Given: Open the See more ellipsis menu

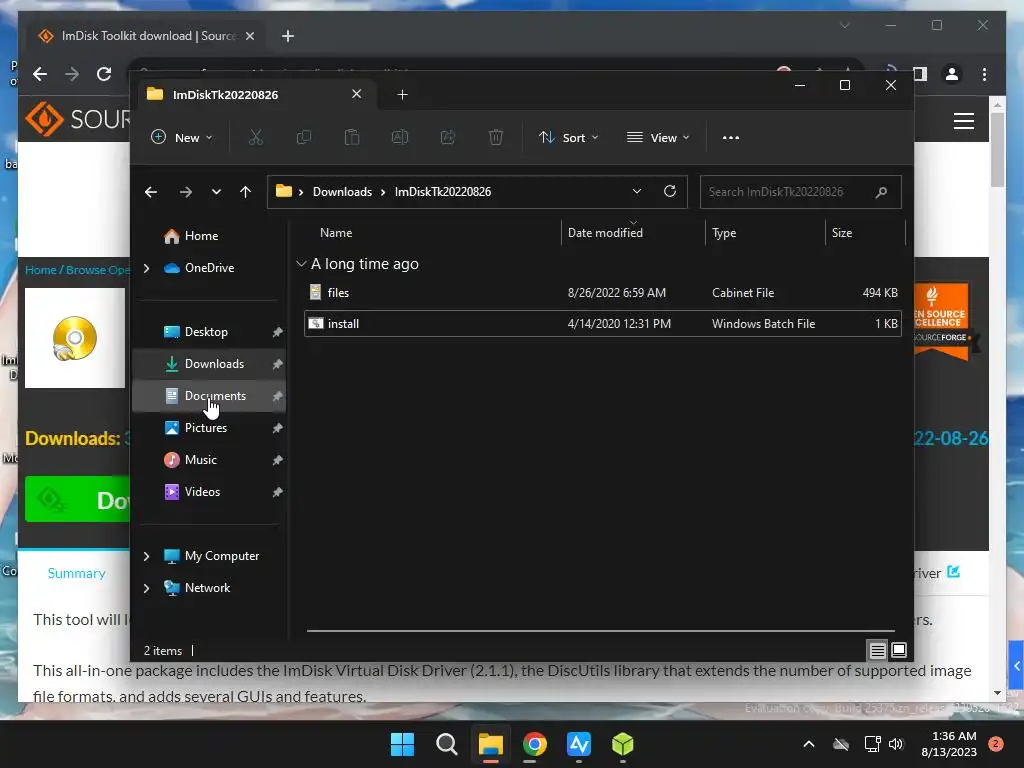Looking at the screenshot, I should (731, 138).
